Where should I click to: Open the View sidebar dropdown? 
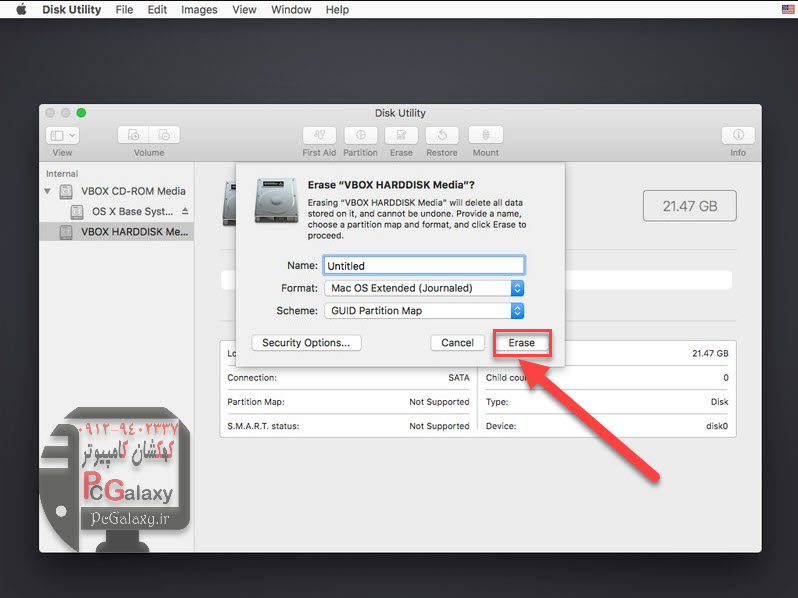click(x=62, y=135)
